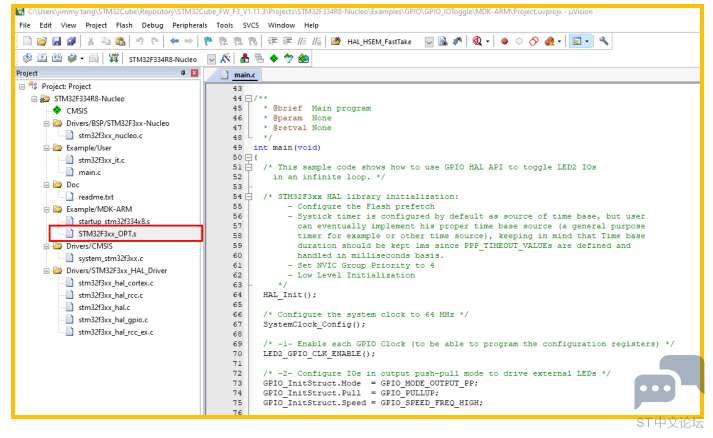Open the batch build dropdown arrow

[x=82, y=59]
